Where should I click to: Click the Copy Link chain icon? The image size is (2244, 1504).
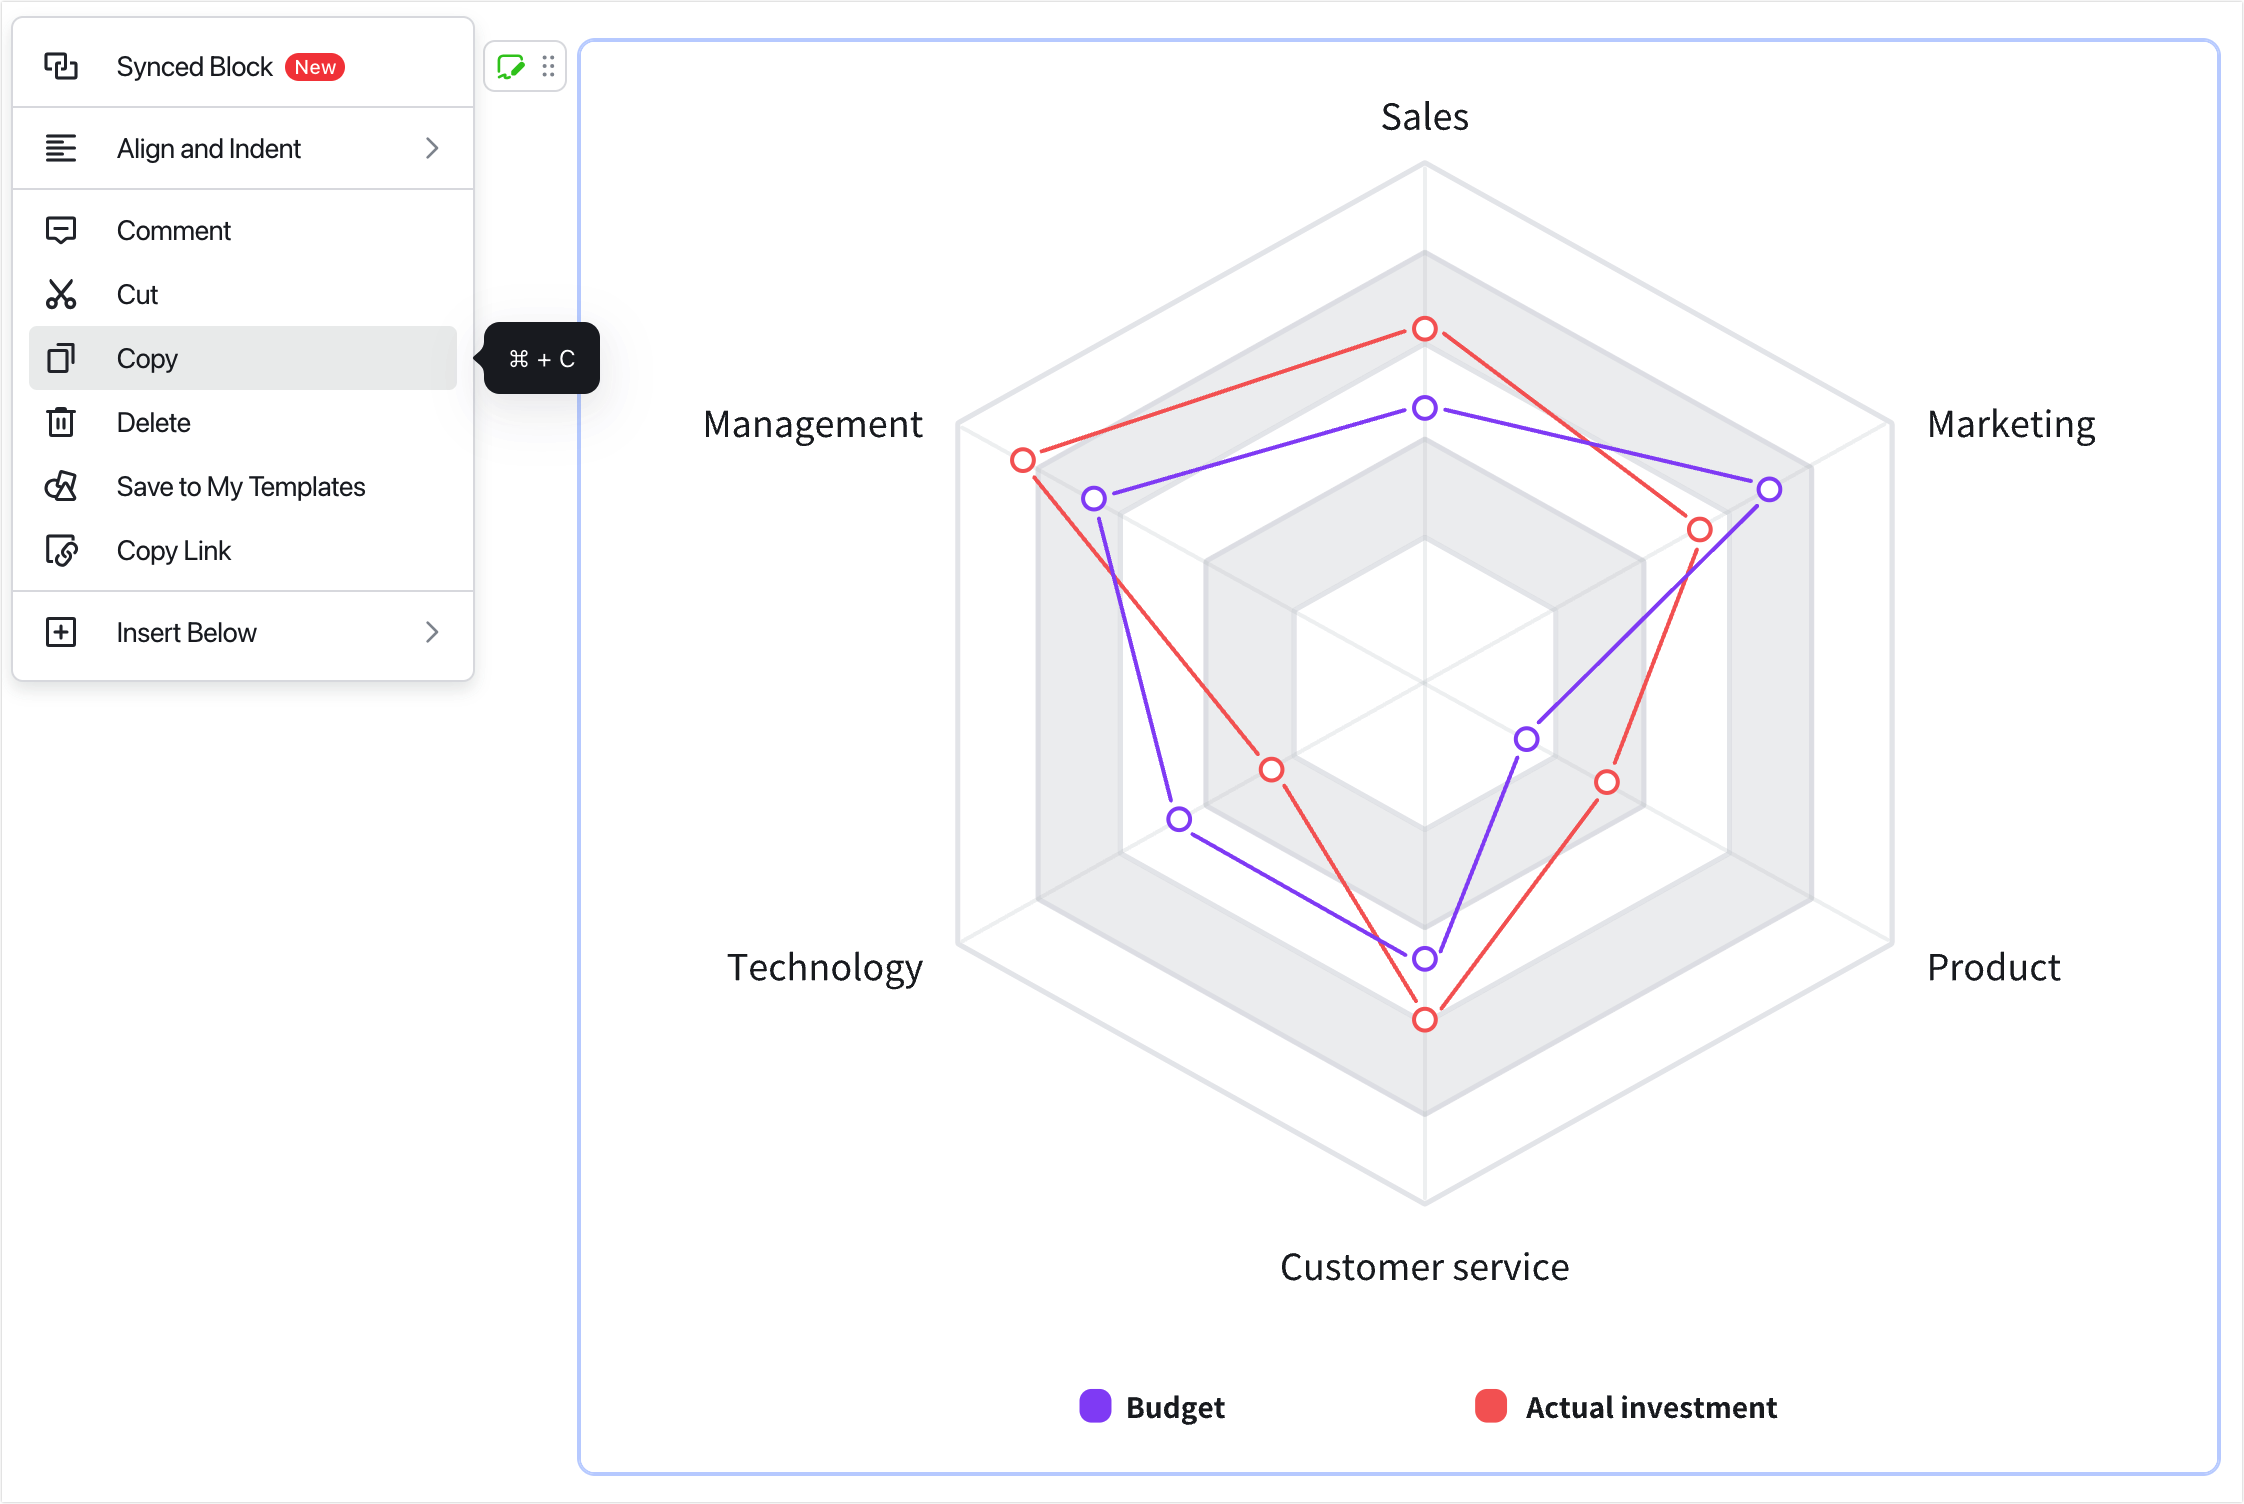pos(61,550)
